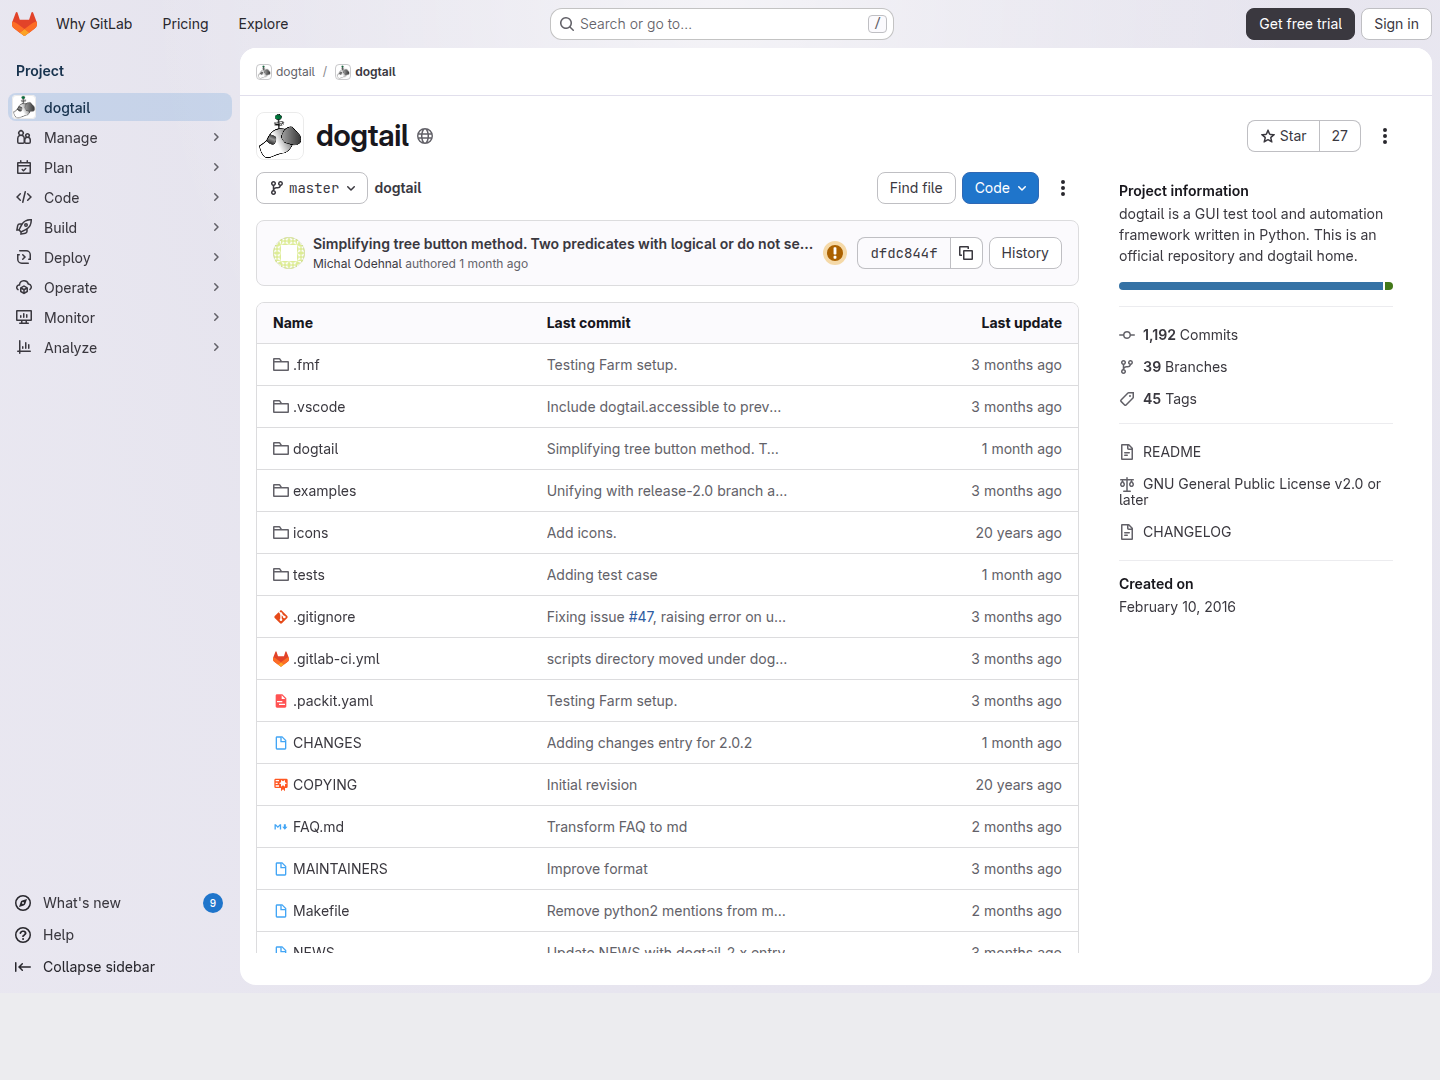This screenshot has height=1080, width=1440.
Task: Click the What's new badge count 9
Action: tap(213, 903)
